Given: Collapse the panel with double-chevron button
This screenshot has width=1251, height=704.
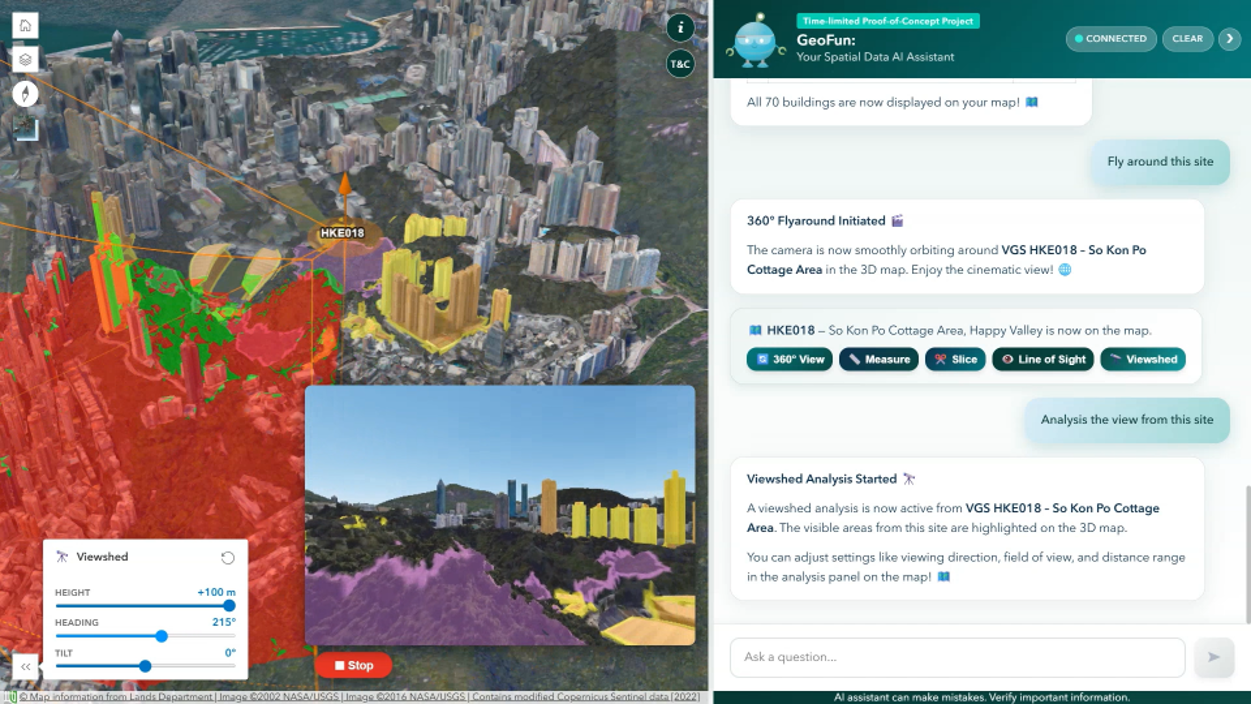Looking at the screenshot, I should coord(25,666).
